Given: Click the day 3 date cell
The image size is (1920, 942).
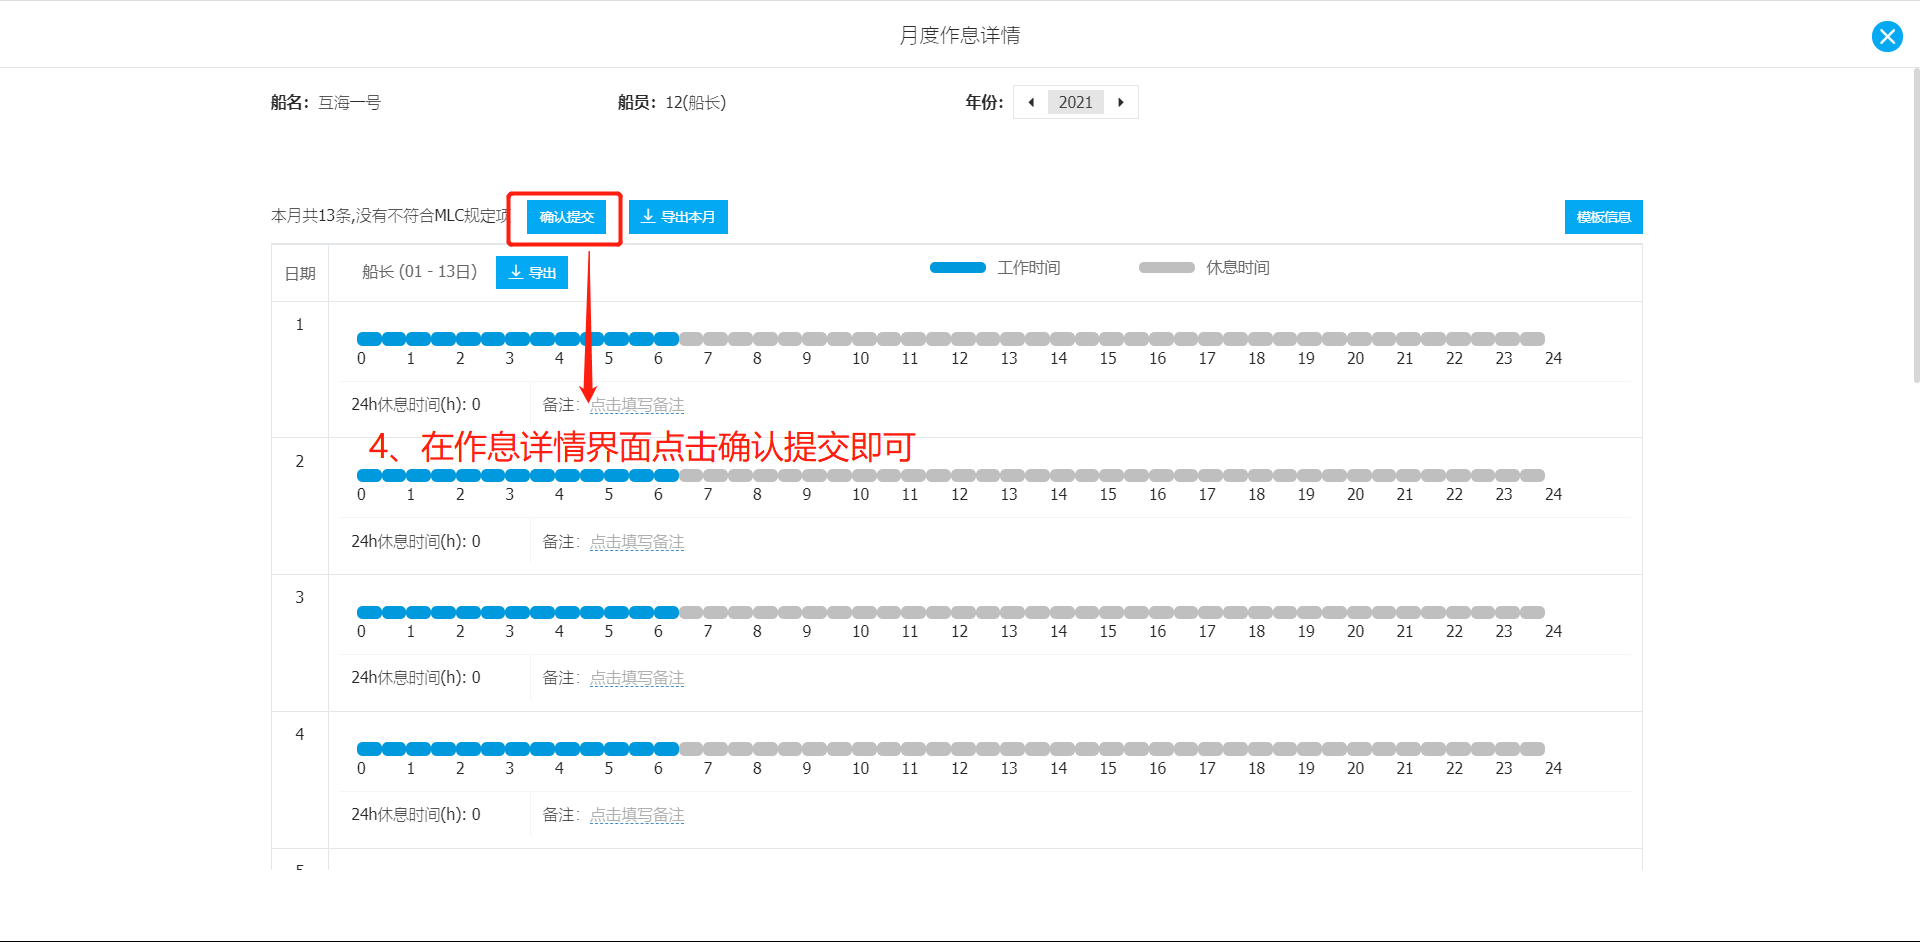Looking at the screenshot, I should tap(300, 643).
